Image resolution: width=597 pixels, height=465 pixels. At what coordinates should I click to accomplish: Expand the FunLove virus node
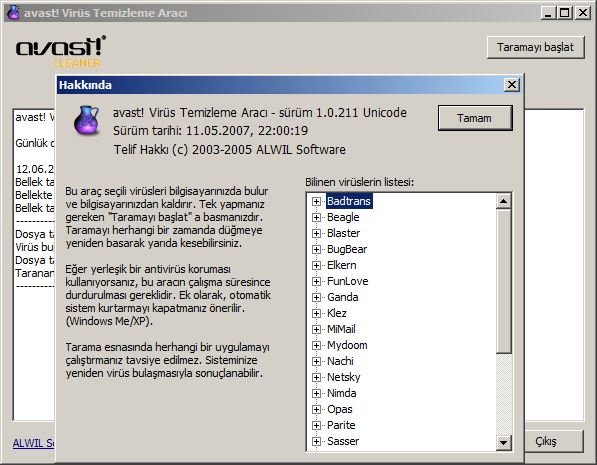[316, 281]
